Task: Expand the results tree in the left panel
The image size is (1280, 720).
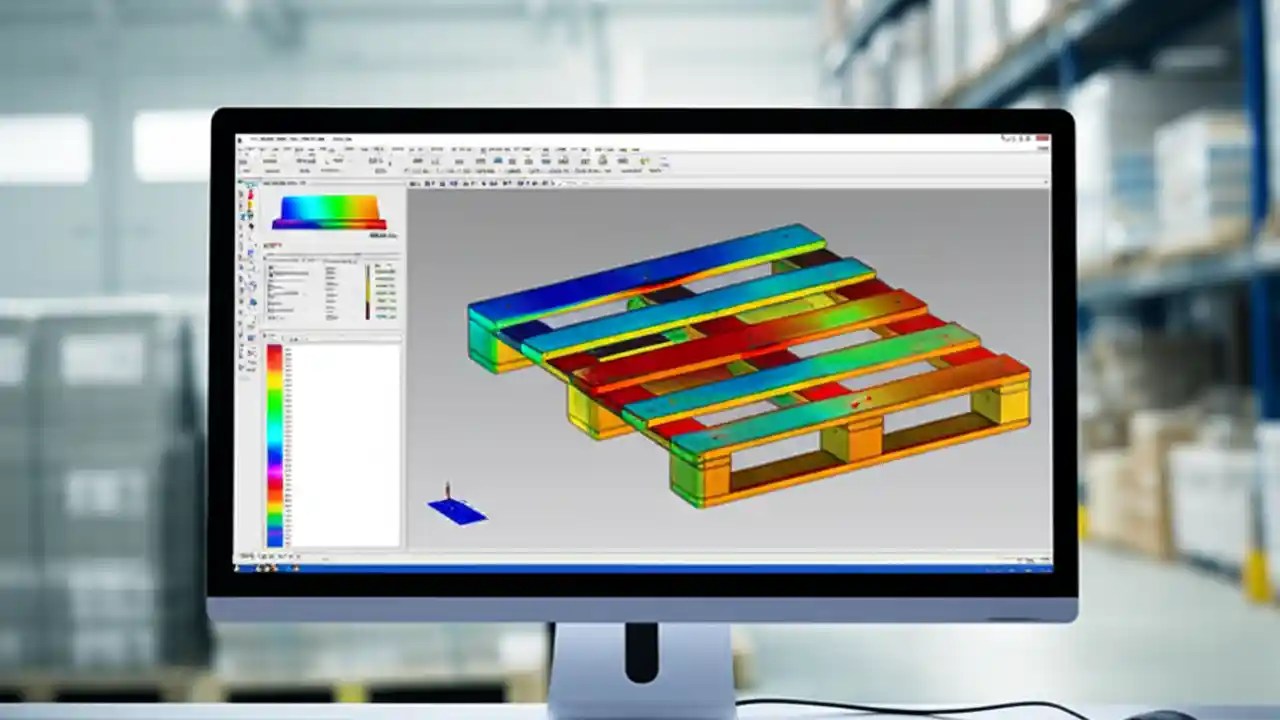Action: pos(268,270)
